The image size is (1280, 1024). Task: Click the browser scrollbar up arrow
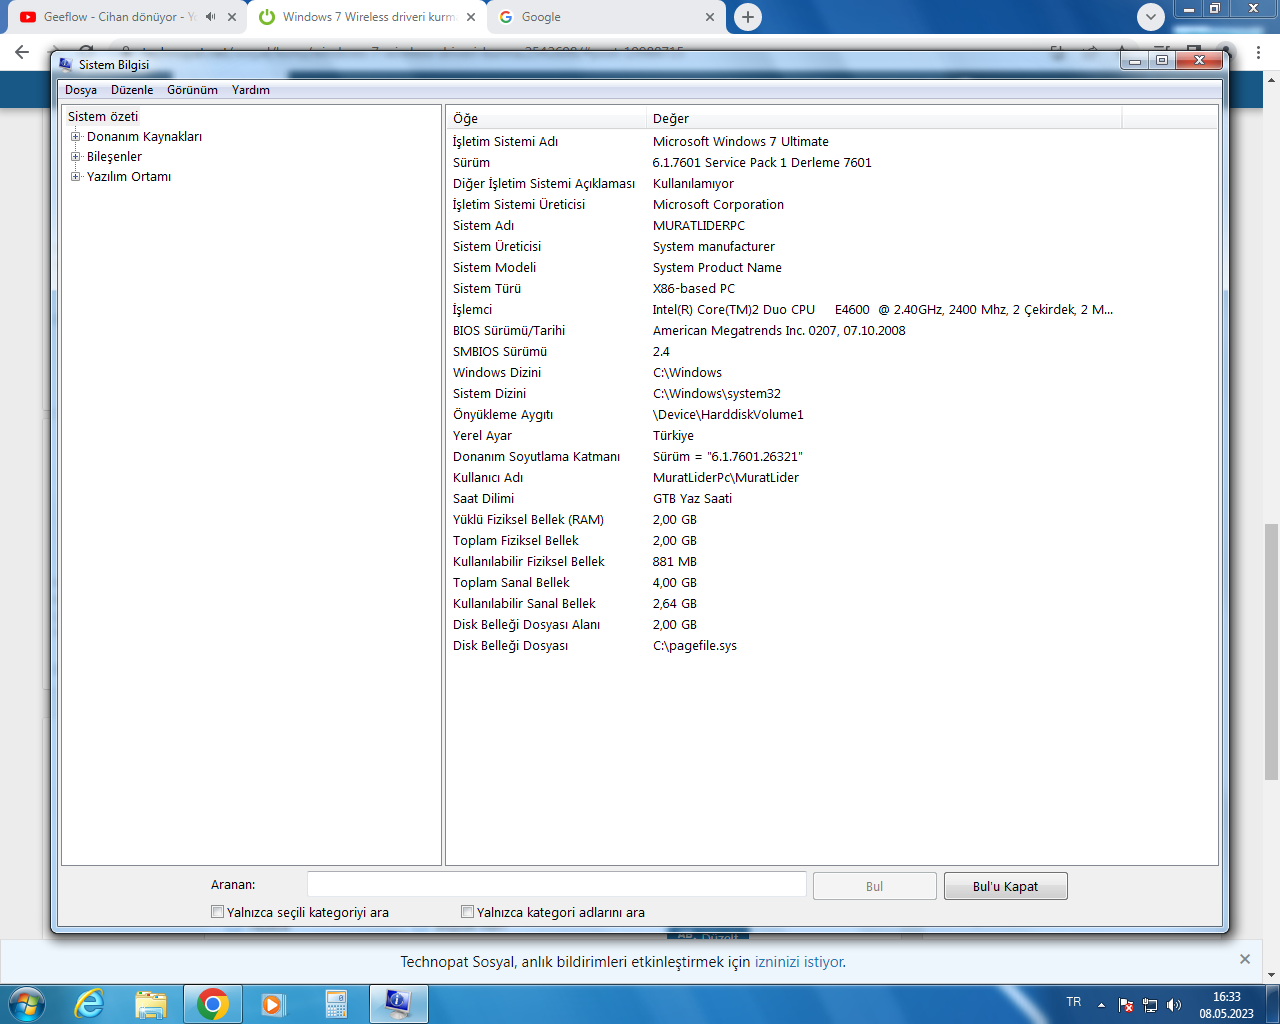pyautogui.click(x=1272, y=78)
